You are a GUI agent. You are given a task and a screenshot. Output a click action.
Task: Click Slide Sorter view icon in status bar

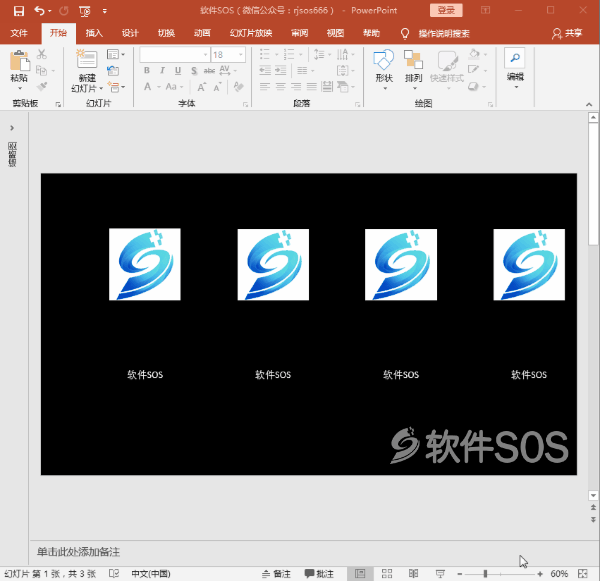387,573
